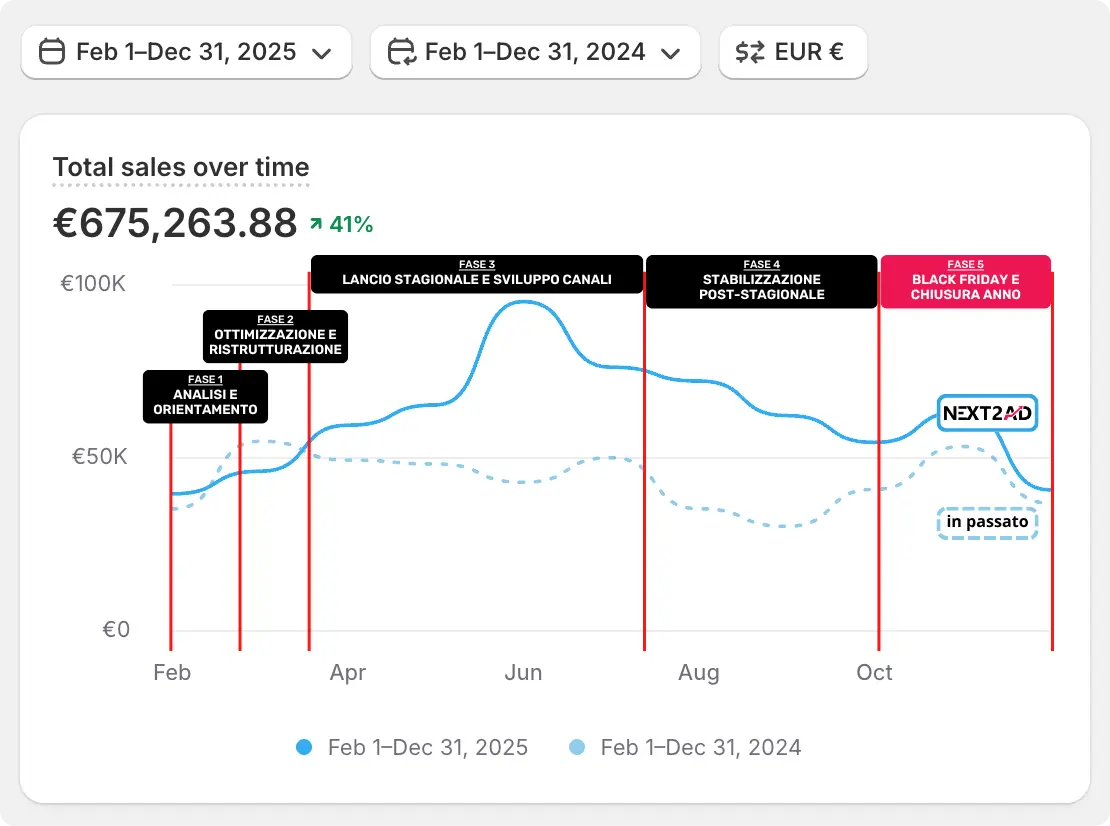The image size is (1110, 826).
Task: Click the dark blue 2025 legend dot
Action: point(304,747)
